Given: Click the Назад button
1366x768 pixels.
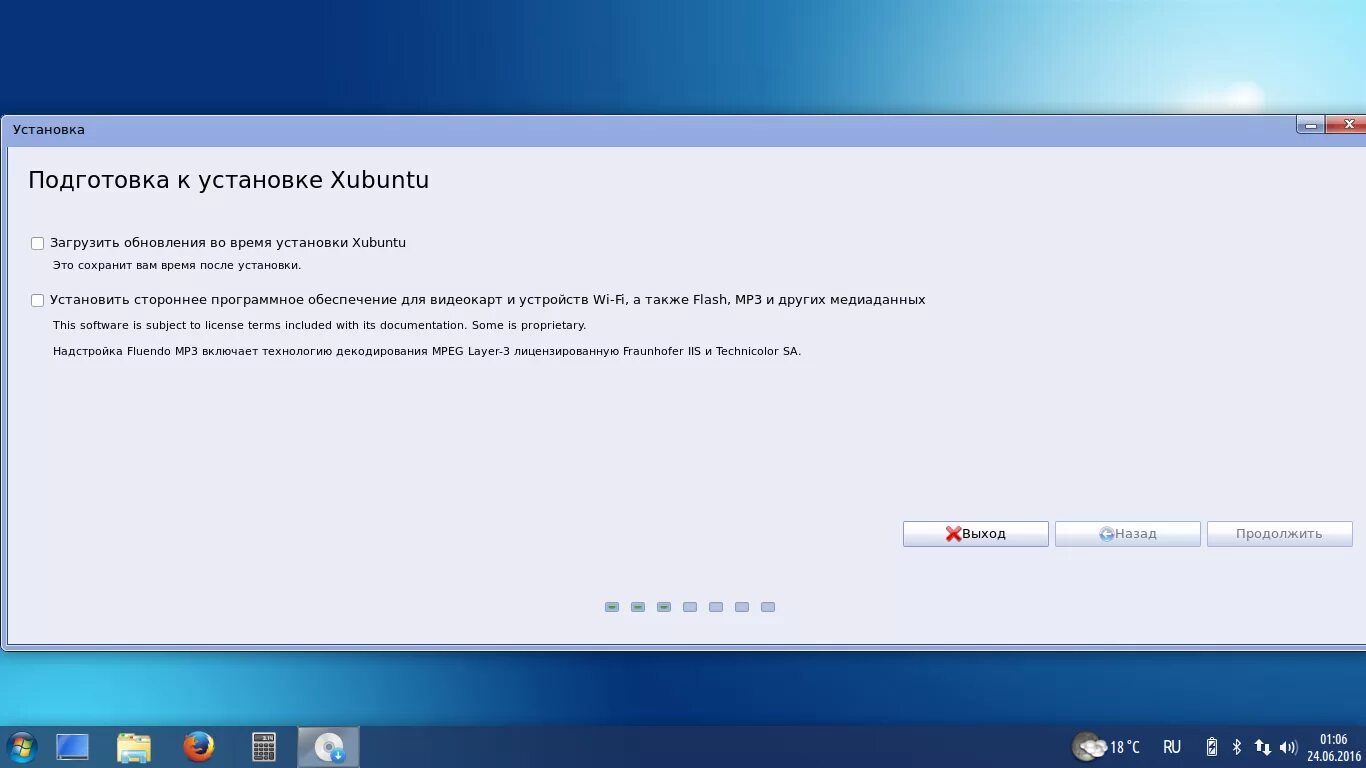Looking at the screenshot, I should pyautogui.click(x=1127, y=534).
